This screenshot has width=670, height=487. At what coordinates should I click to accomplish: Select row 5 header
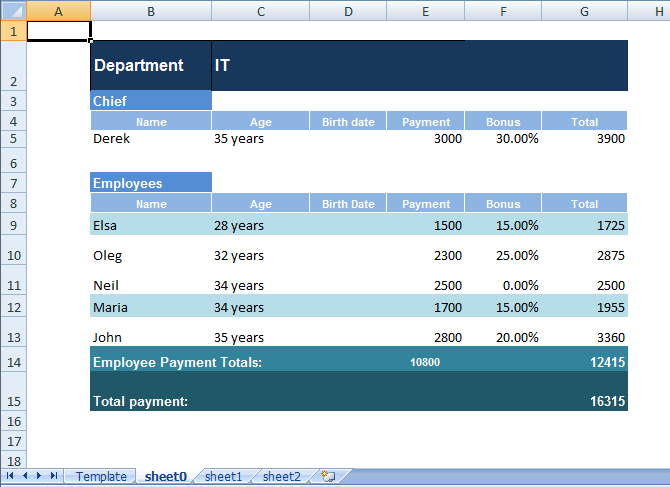click(x=13, y=139)
